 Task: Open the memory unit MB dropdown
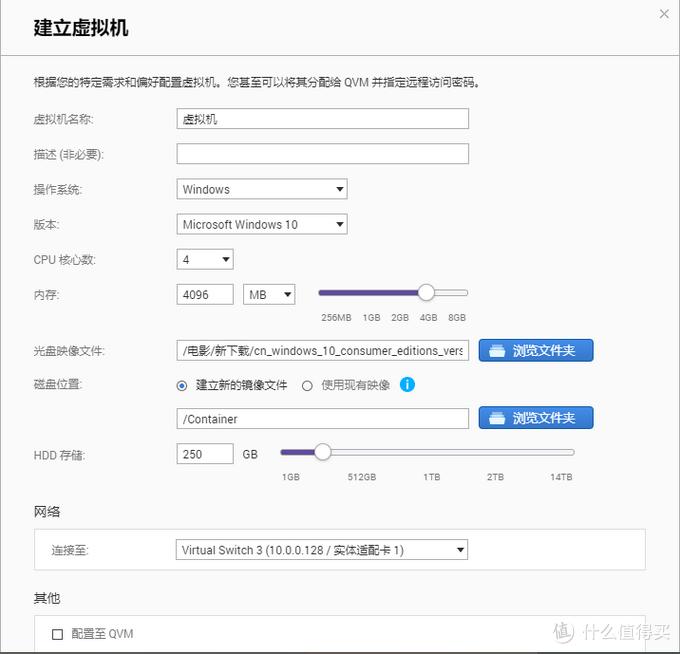269,294
